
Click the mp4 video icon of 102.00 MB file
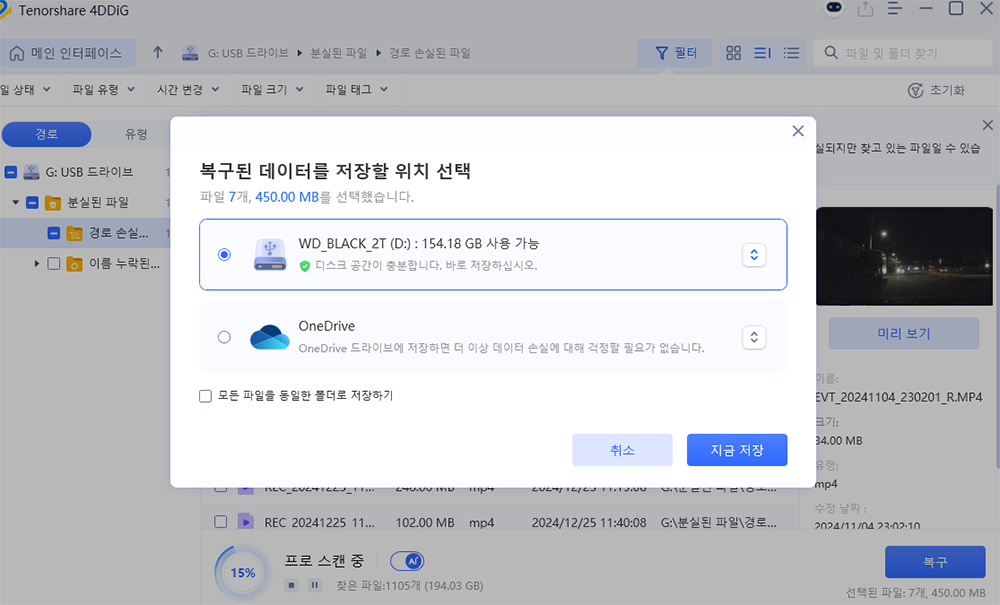tap(246, 522)
